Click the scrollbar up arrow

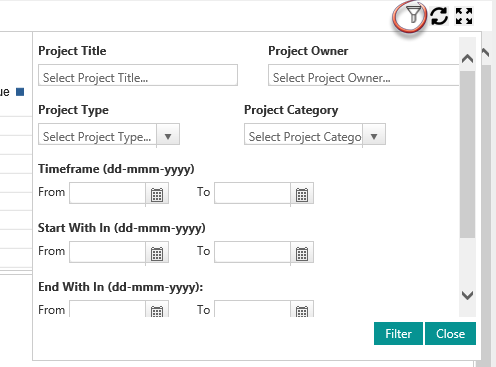467,59
